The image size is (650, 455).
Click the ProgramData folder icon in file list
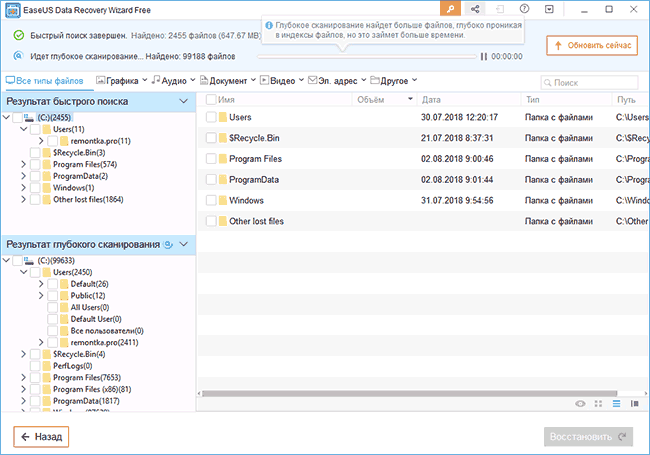click(223, 179)
